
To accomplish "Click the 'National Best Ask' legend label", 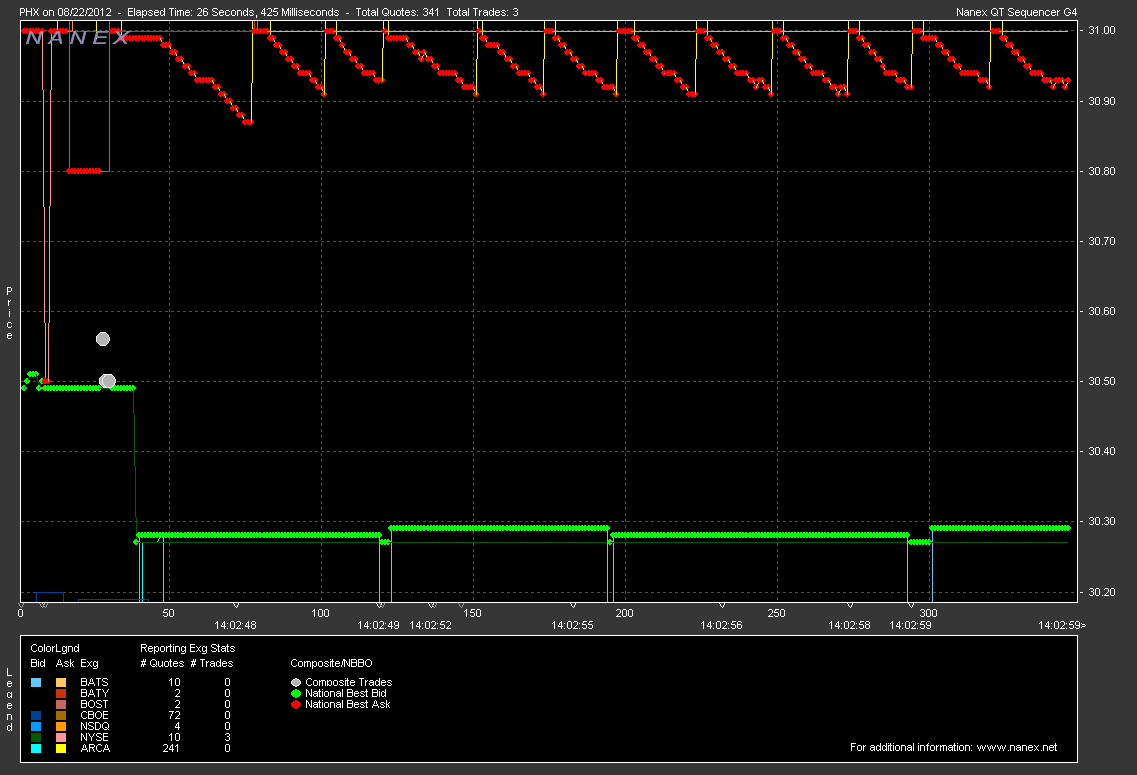I will pos(348,704).
